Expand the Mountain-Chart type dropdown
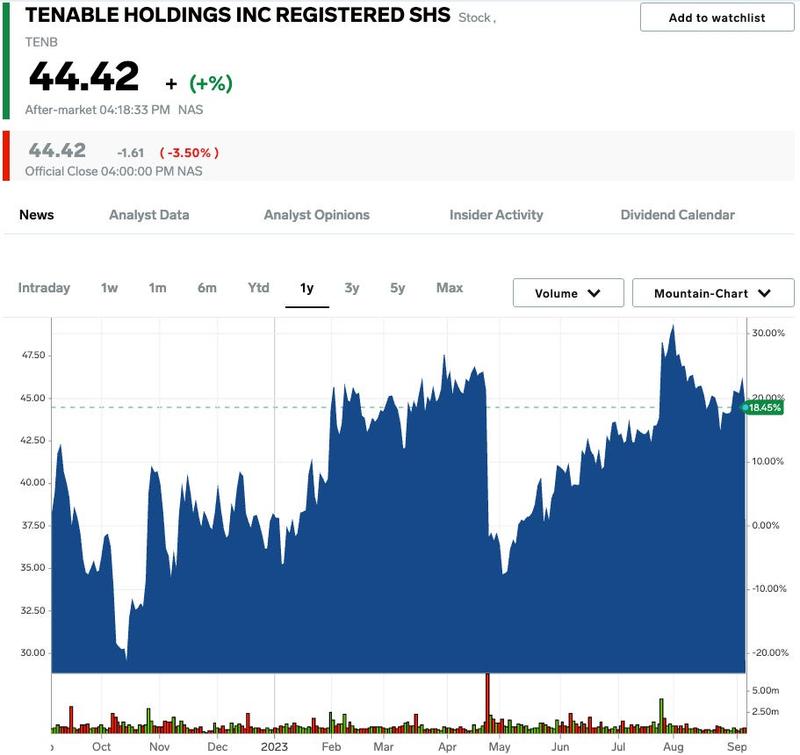800x755 pixels. [713, 293]
